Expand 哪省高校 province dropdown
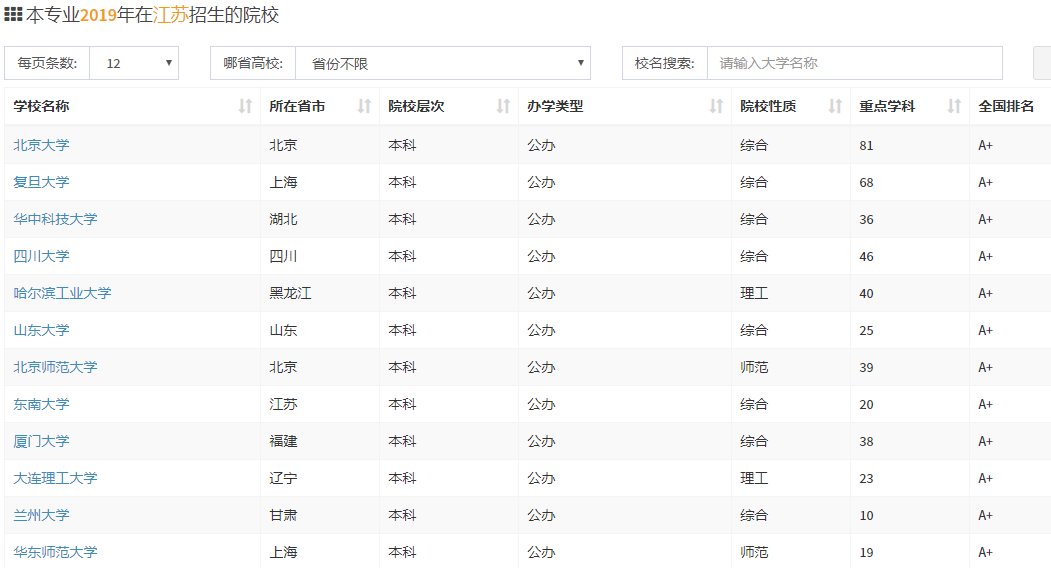Screen dimensions: 1051x568 [442, 63]
